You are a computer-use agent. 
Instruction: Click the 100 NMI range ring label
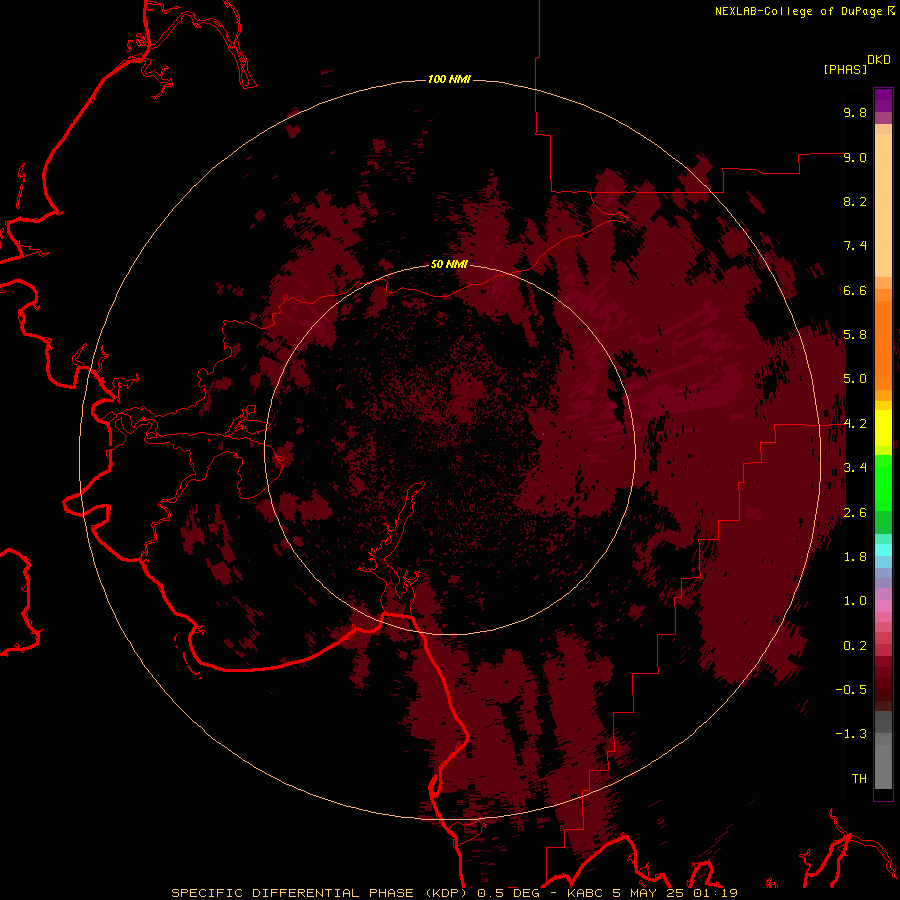449,79
